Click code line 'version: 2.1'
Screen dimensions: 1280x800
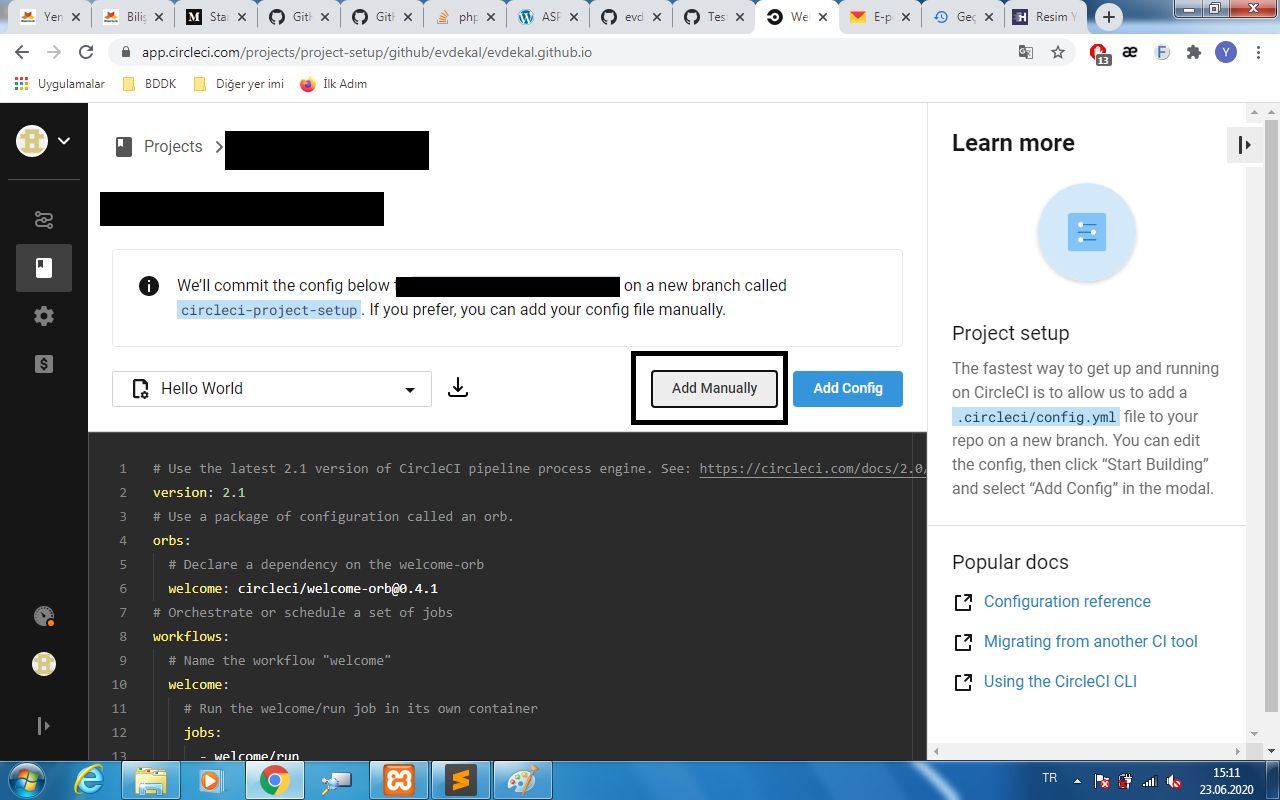[199, 492]
